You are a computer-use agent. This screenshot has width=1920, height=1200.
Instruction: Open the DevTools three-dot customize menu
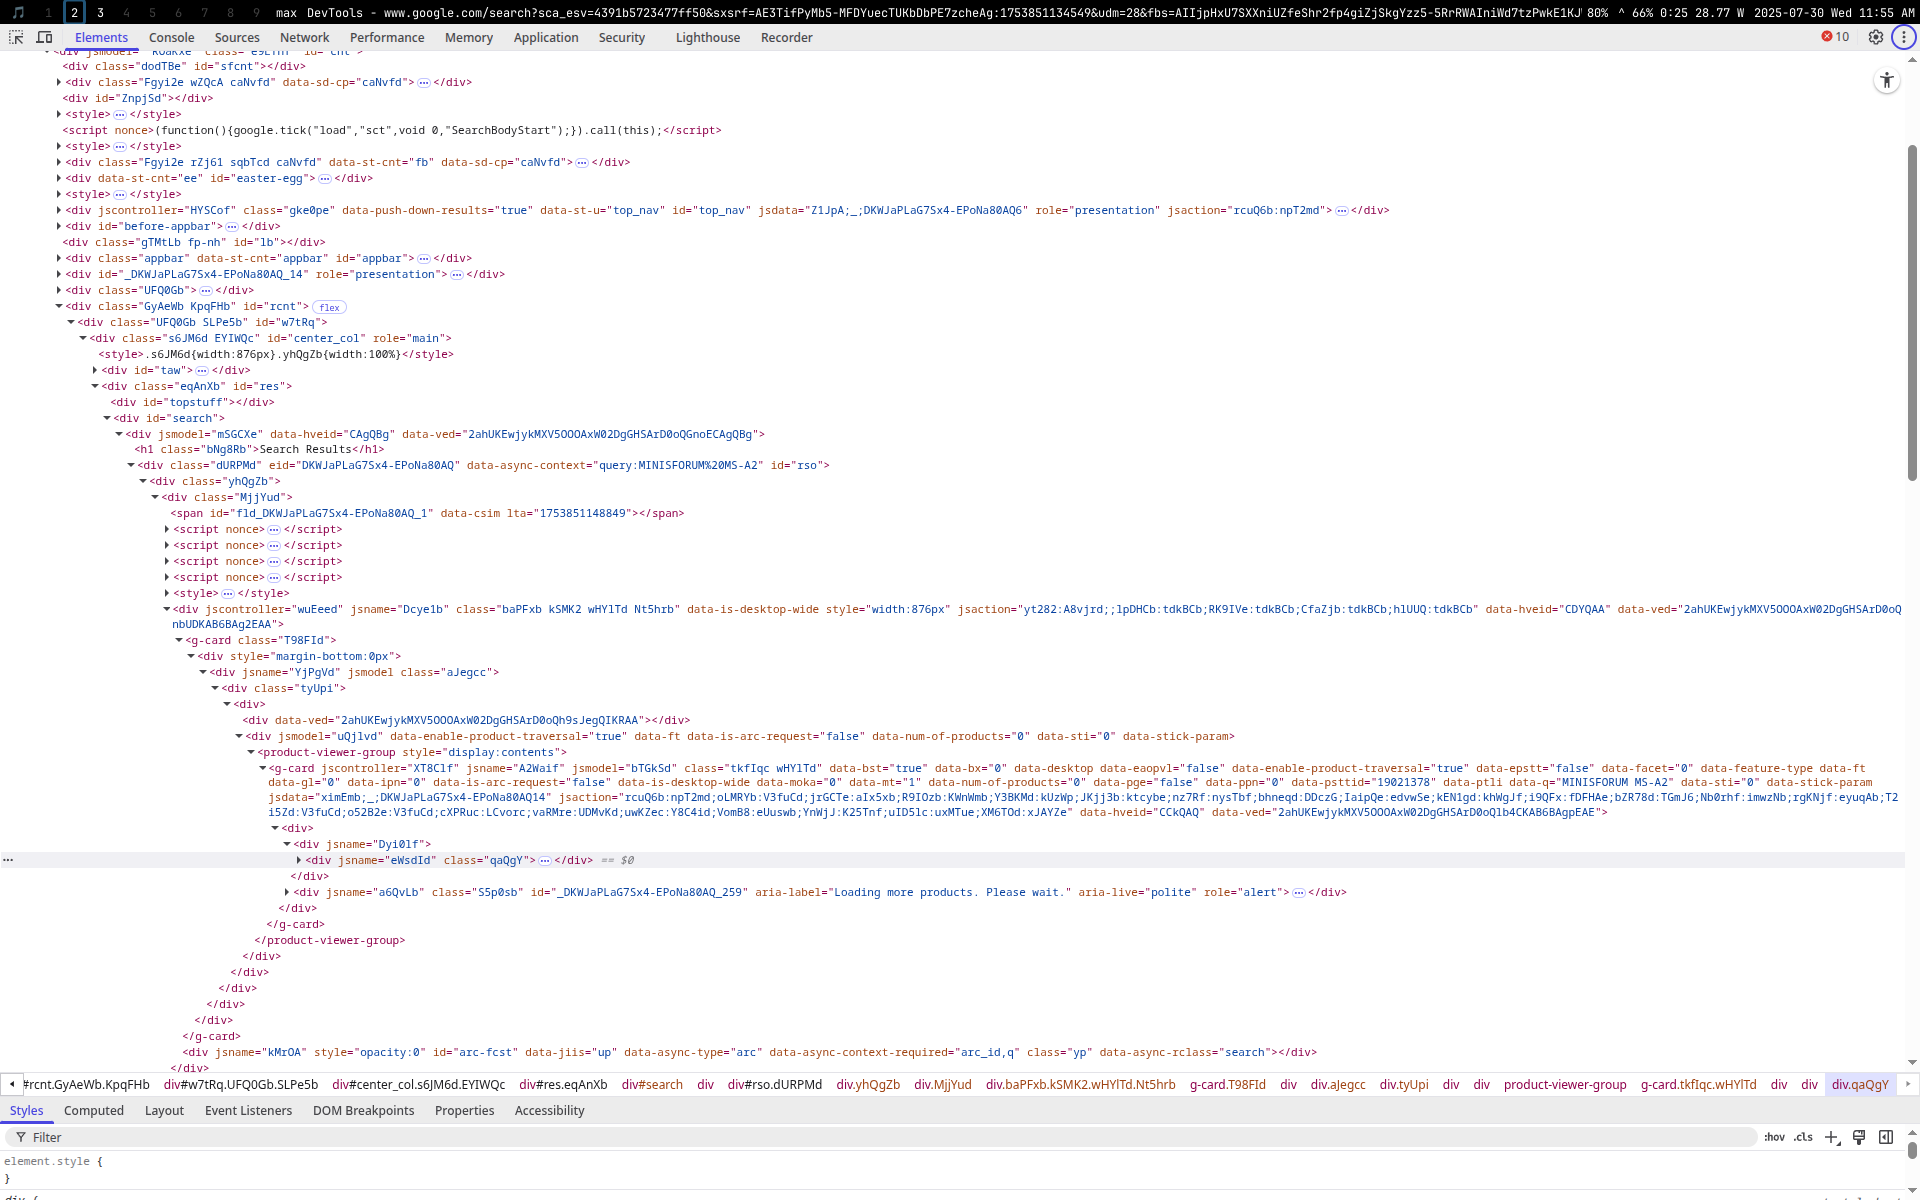1904,37
